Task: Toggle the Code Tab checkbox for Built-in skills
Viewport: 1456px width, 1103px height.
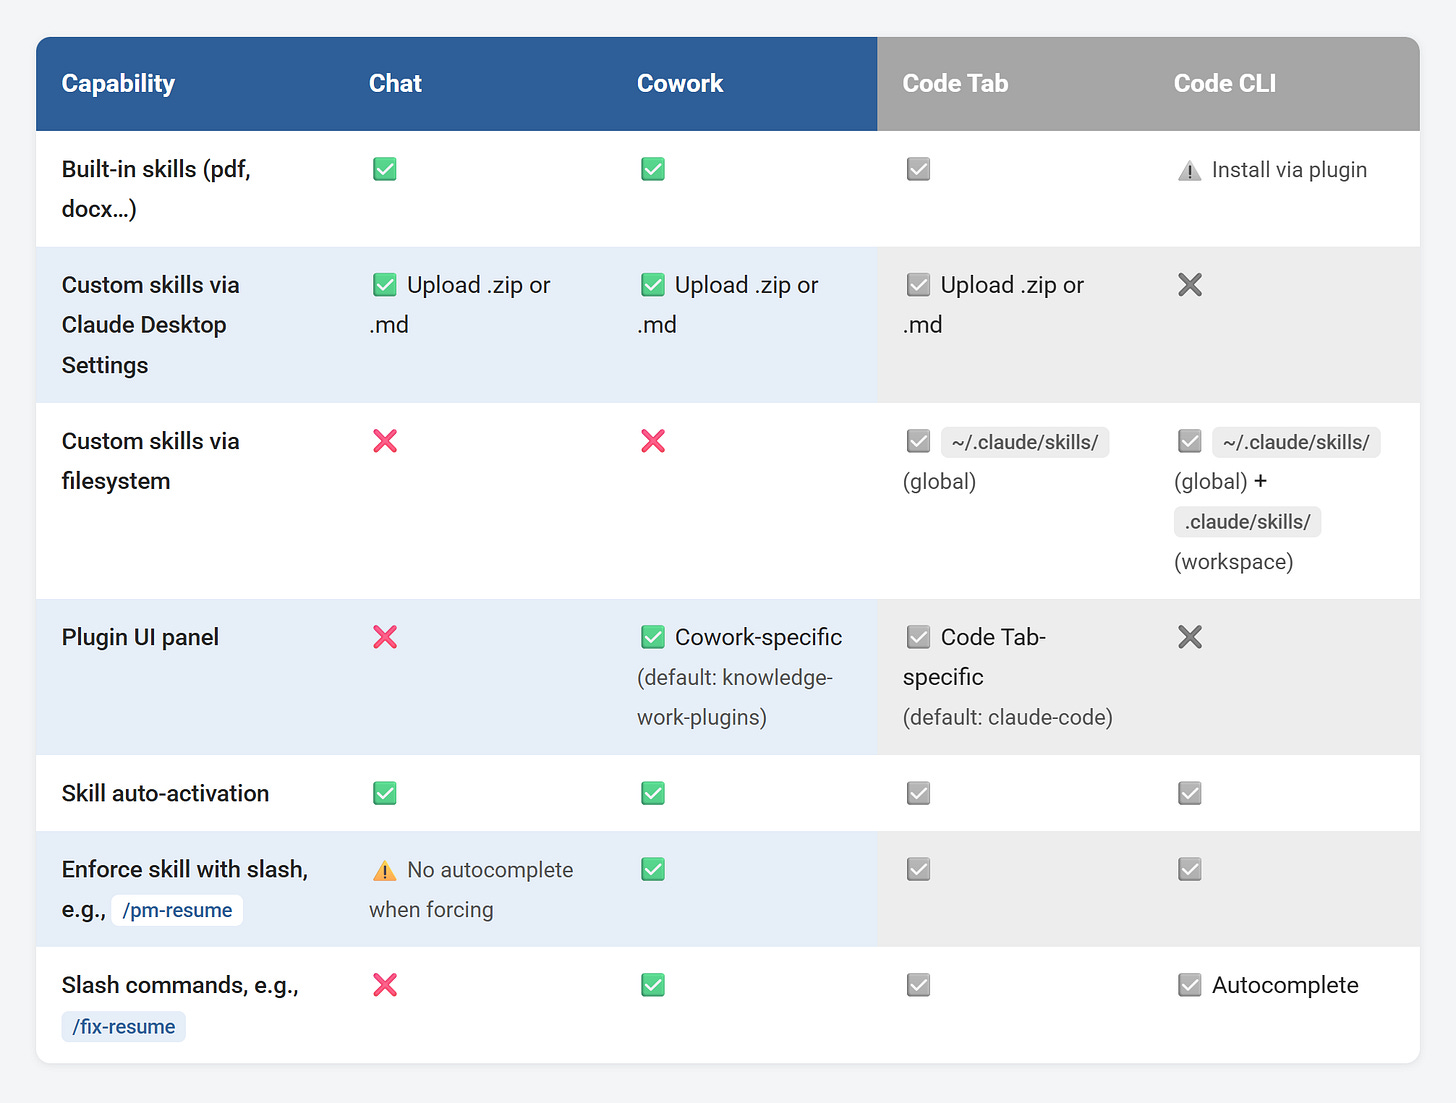Action: [918, 169]
